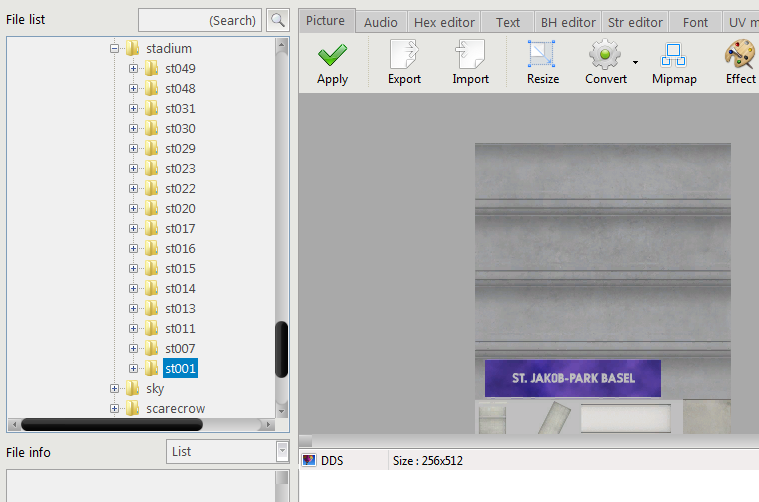Select the st017 tree item

pyautogui.click(x=180, y=228)
